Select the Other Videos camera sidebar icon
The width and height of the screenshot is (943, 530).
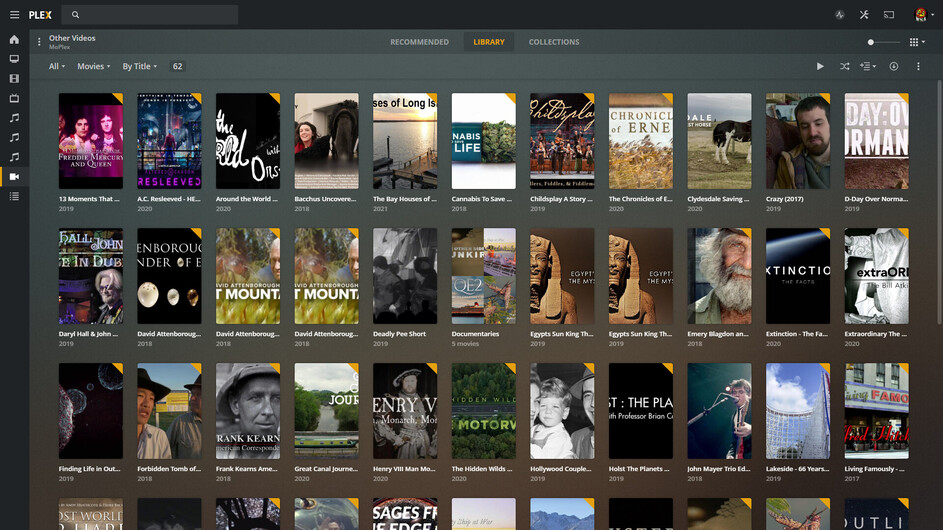tap(14, 176)
